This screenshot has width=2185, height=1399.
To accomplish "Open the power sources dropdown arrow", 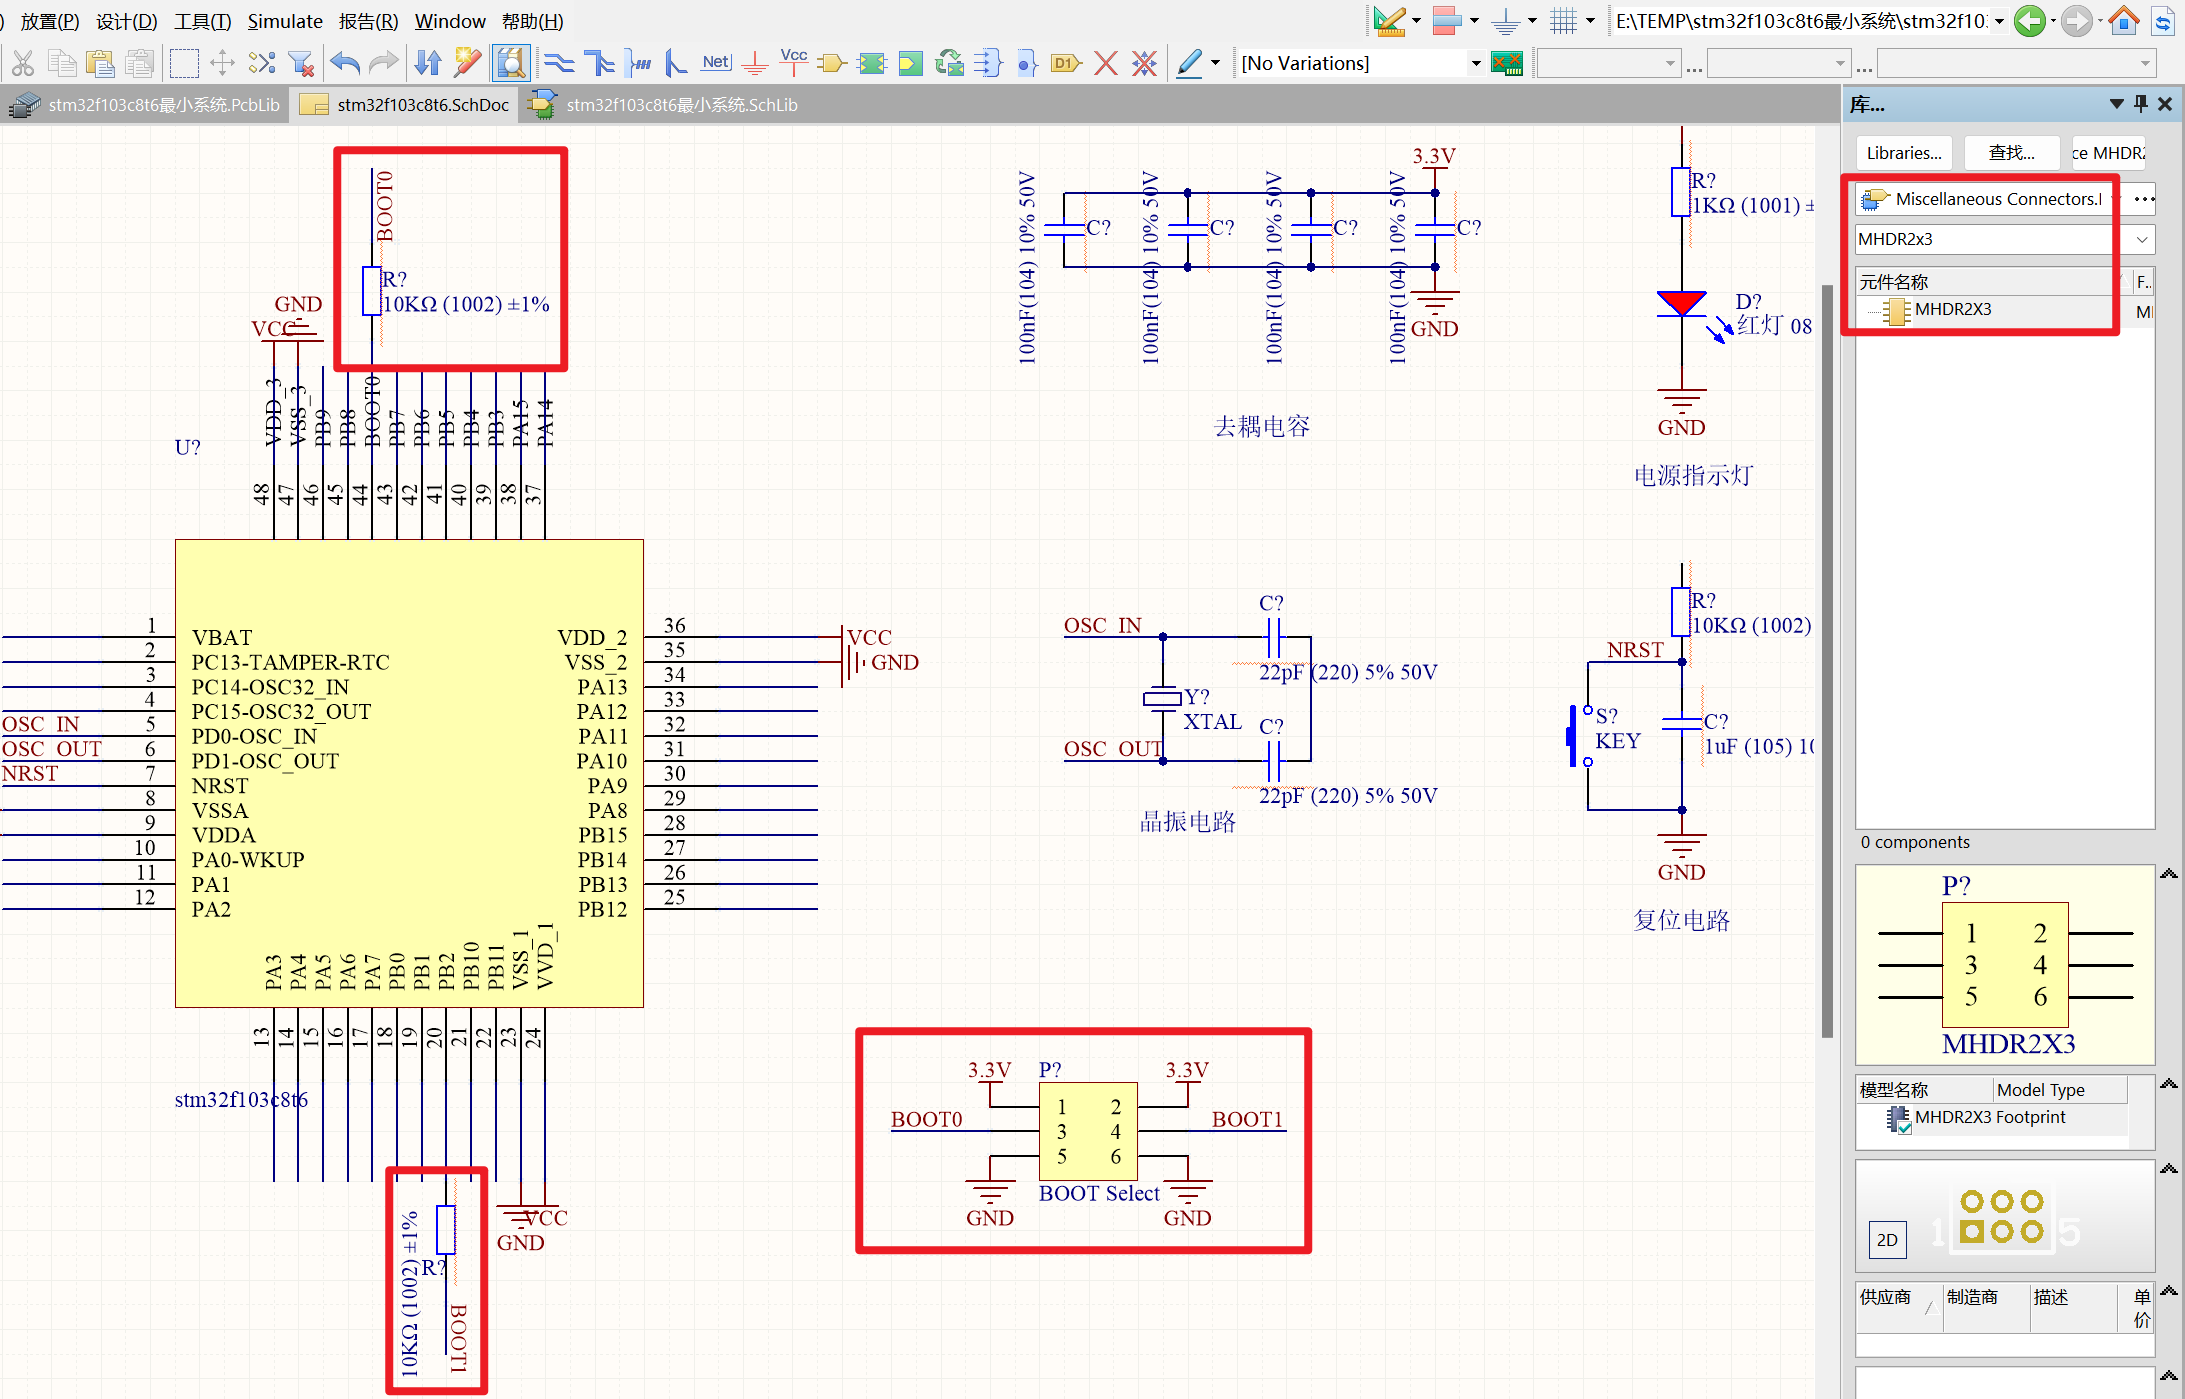I will pos(1532,21).
